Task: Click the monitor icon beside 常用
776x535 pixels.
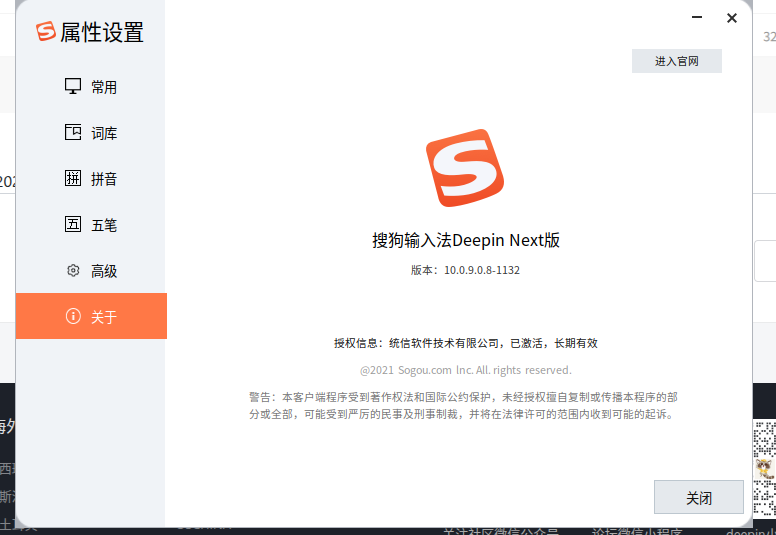Action: [73, 86]
